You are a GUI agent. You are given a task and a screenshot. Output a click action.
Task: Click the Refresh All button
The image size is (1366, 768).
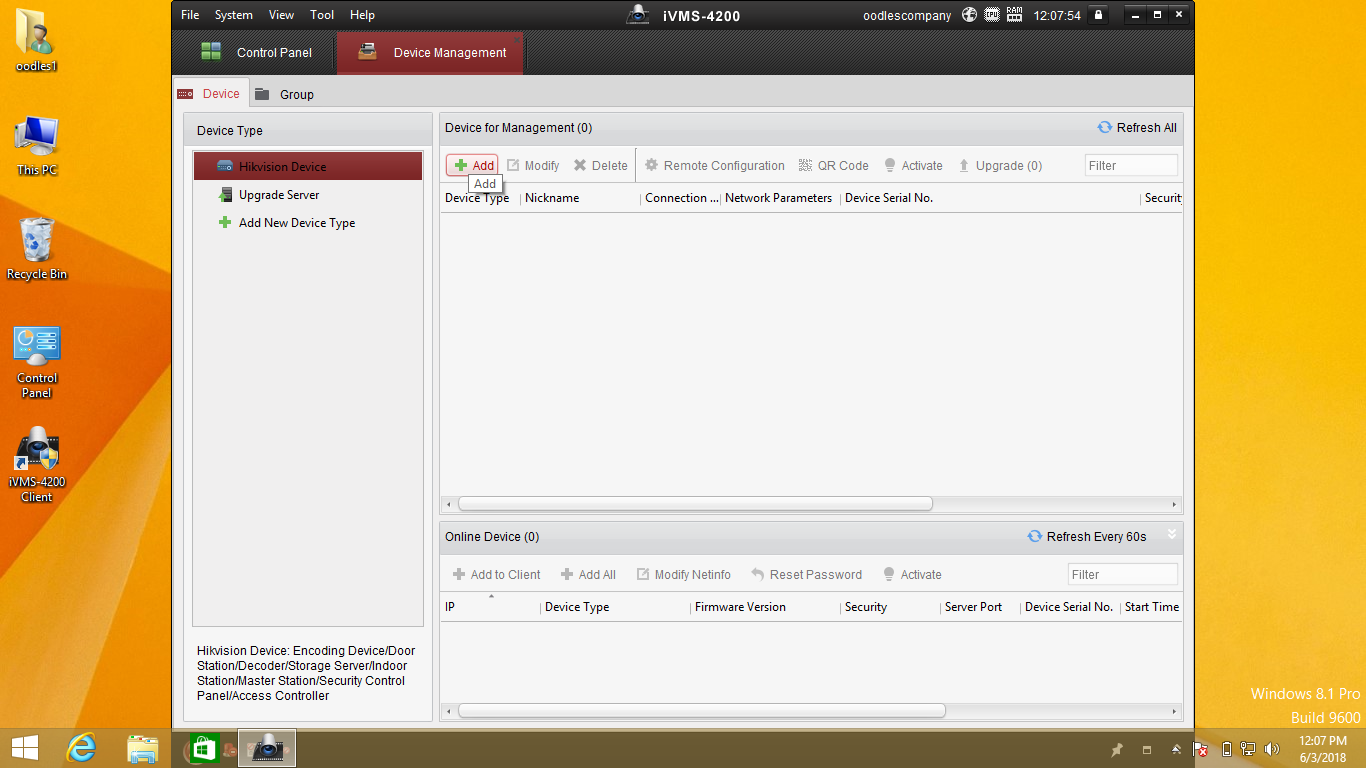tap(1137, 128)
